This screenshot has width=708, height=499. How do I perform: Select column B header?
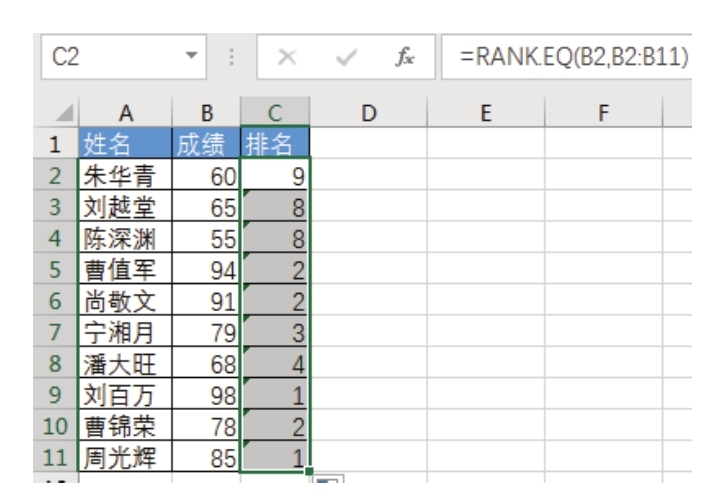(x=206, y=115)
